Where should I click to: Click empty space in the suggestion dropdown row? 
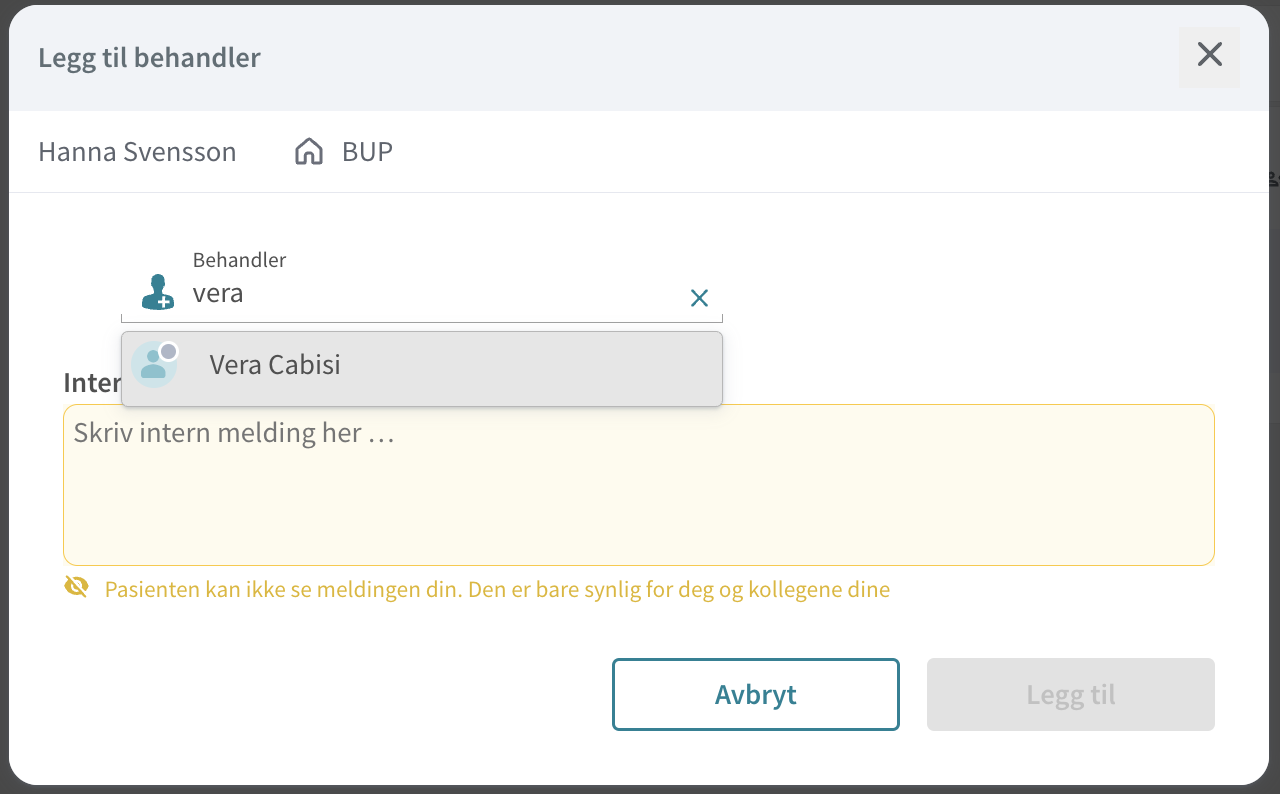coord(530,369)
